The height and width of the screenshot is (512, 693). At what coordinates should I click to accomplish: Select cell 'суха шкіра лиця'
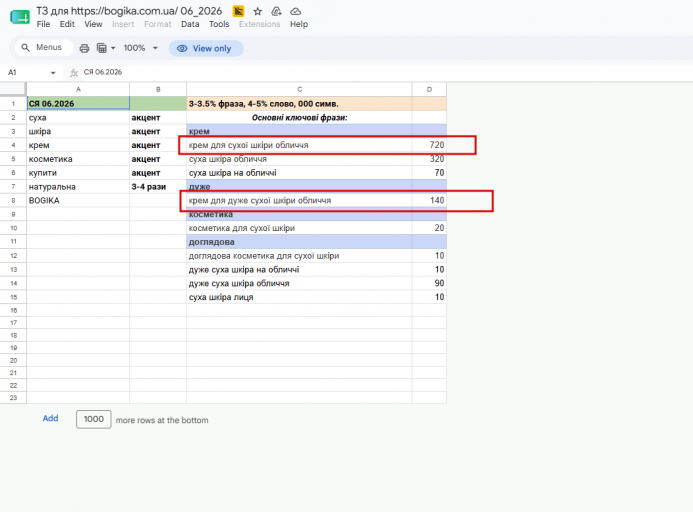299,297
